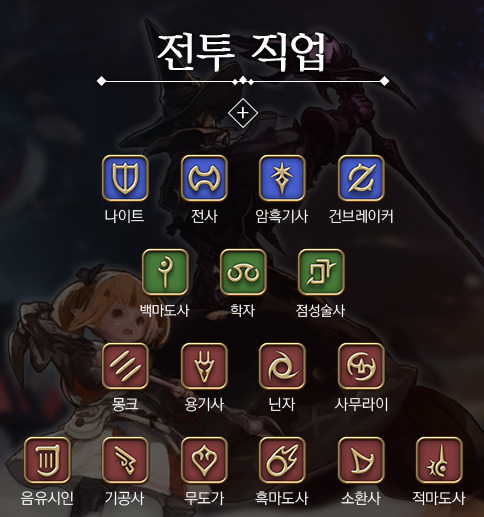
Task: Click the 백마도사 staff icon
Action: tap(165, 272)
